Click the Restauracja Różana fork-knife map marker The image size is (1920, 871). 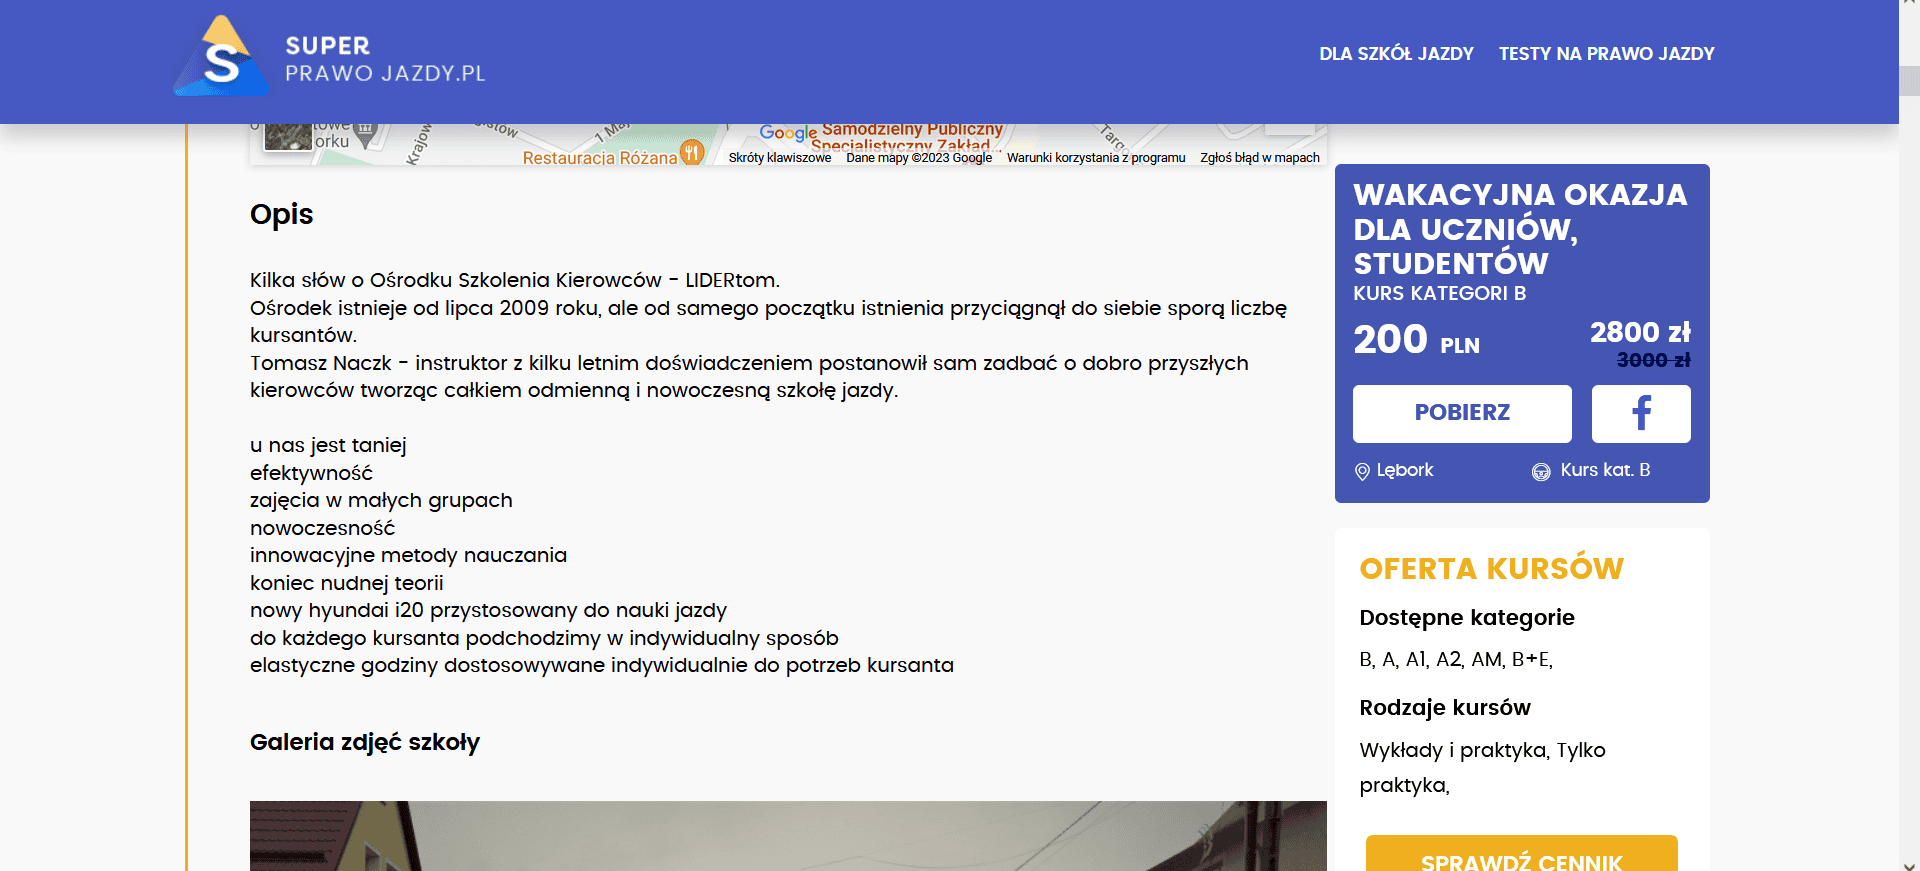(692, 153)
